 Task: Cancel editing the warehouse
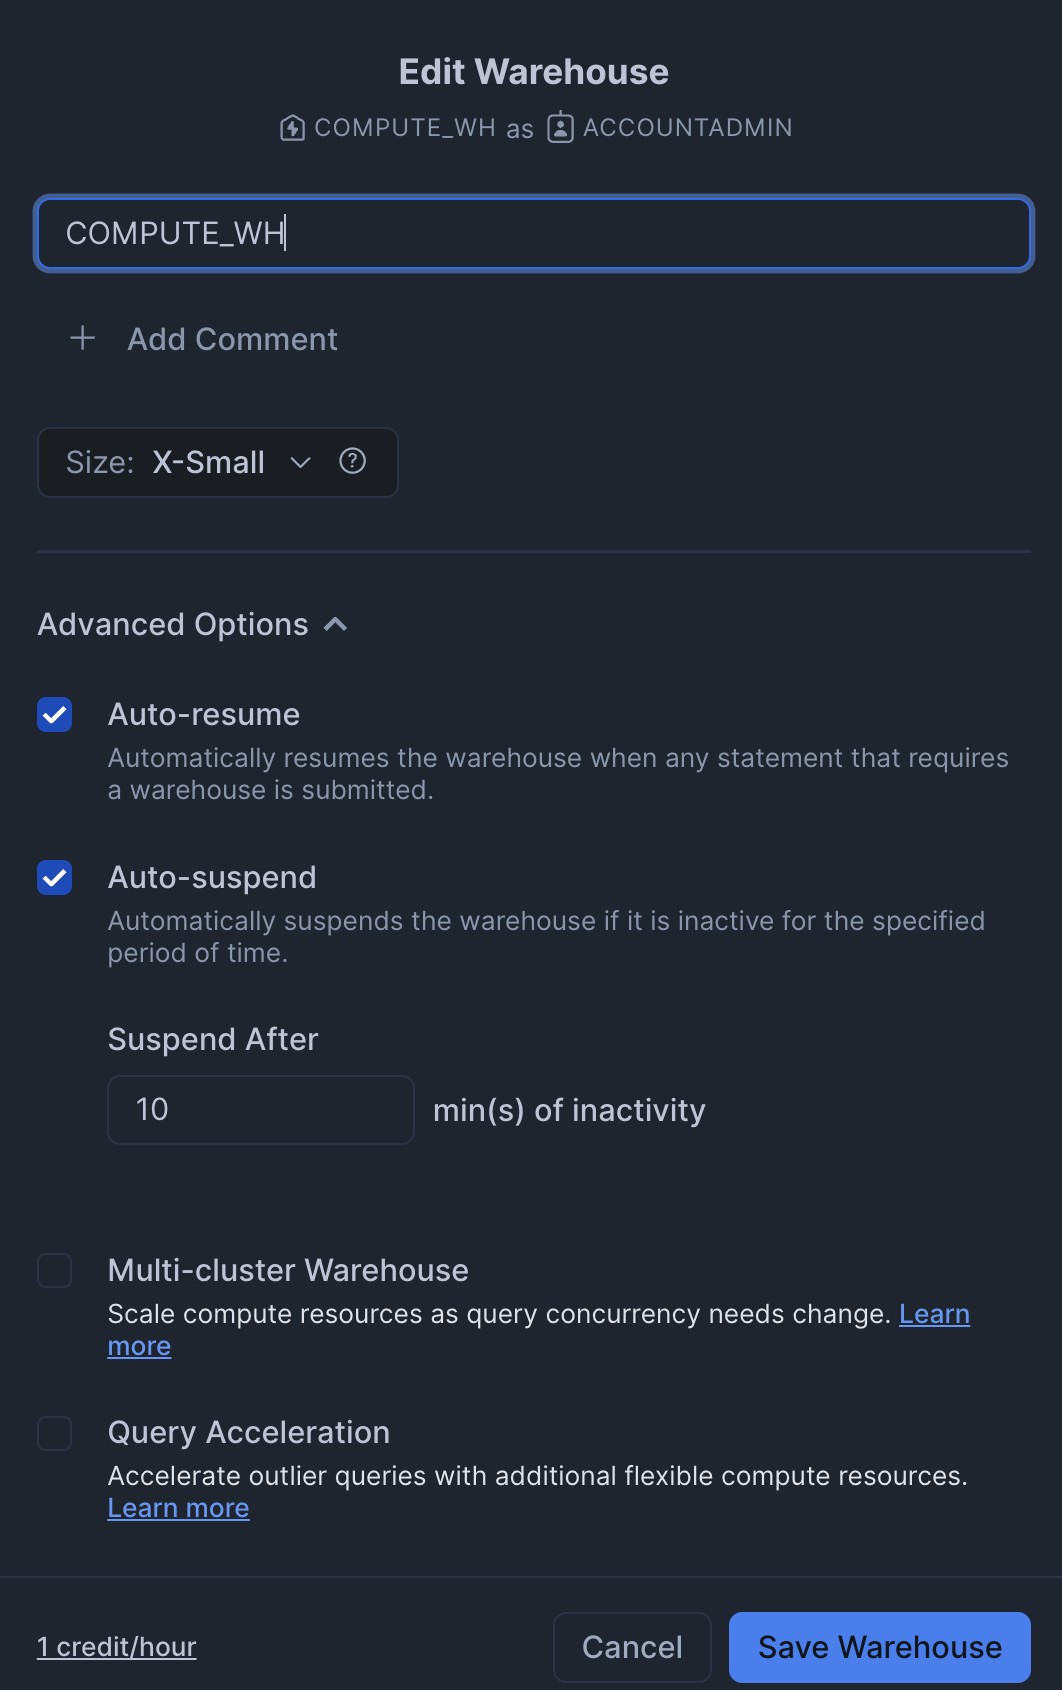(x=632, y=1647)
